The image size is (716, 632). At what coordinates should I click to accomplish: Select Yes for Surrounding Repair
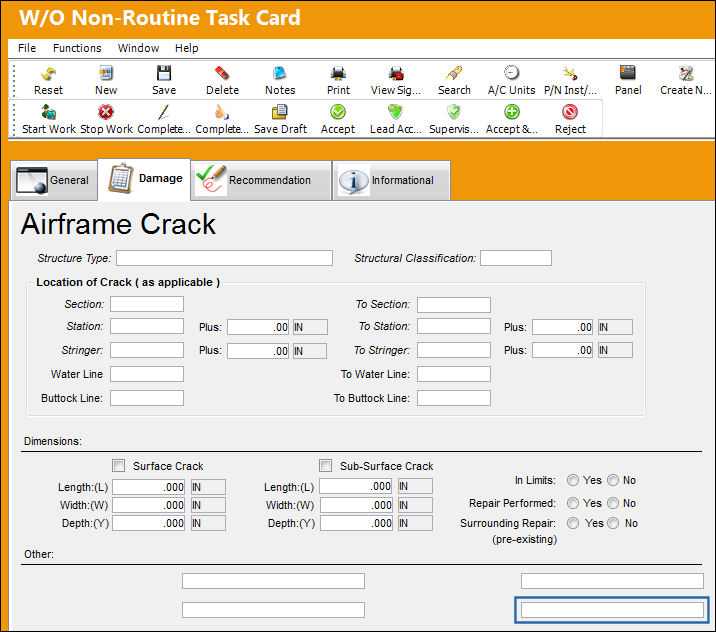click(573, 523)
